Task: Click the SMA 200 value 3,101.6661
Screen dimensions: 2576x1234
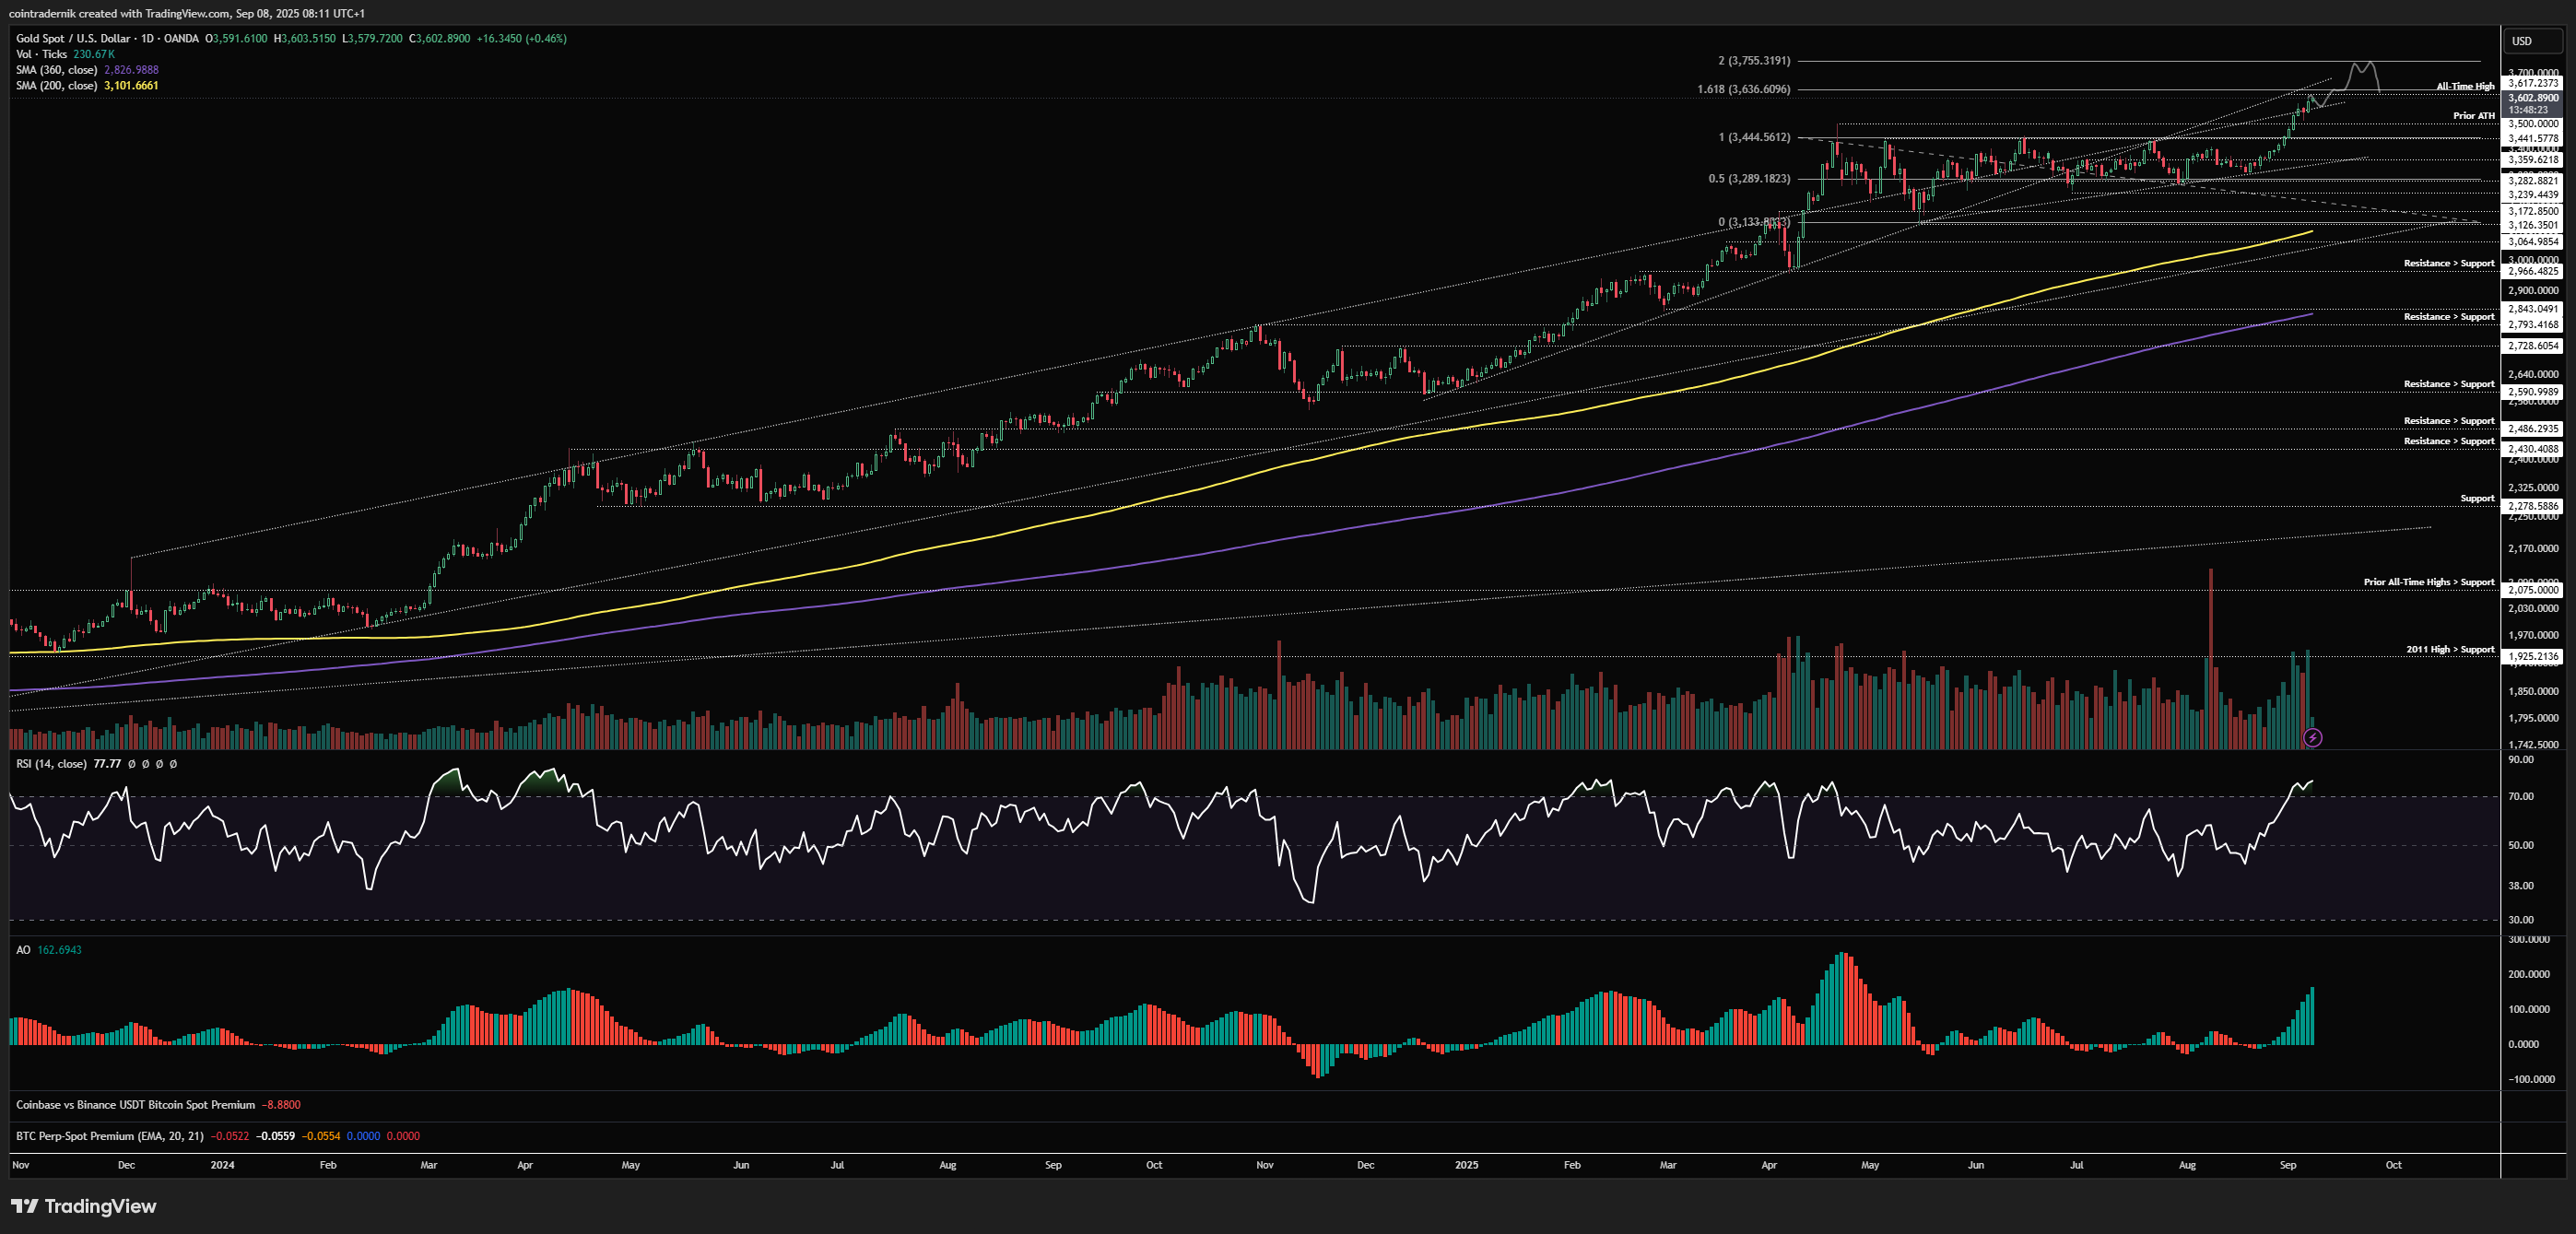Action: click(x=131, y=86)
